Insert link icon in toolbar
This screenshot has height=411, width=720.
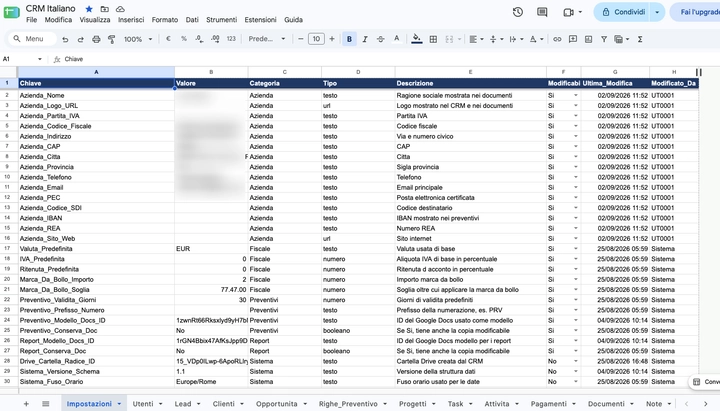point(557,39)
